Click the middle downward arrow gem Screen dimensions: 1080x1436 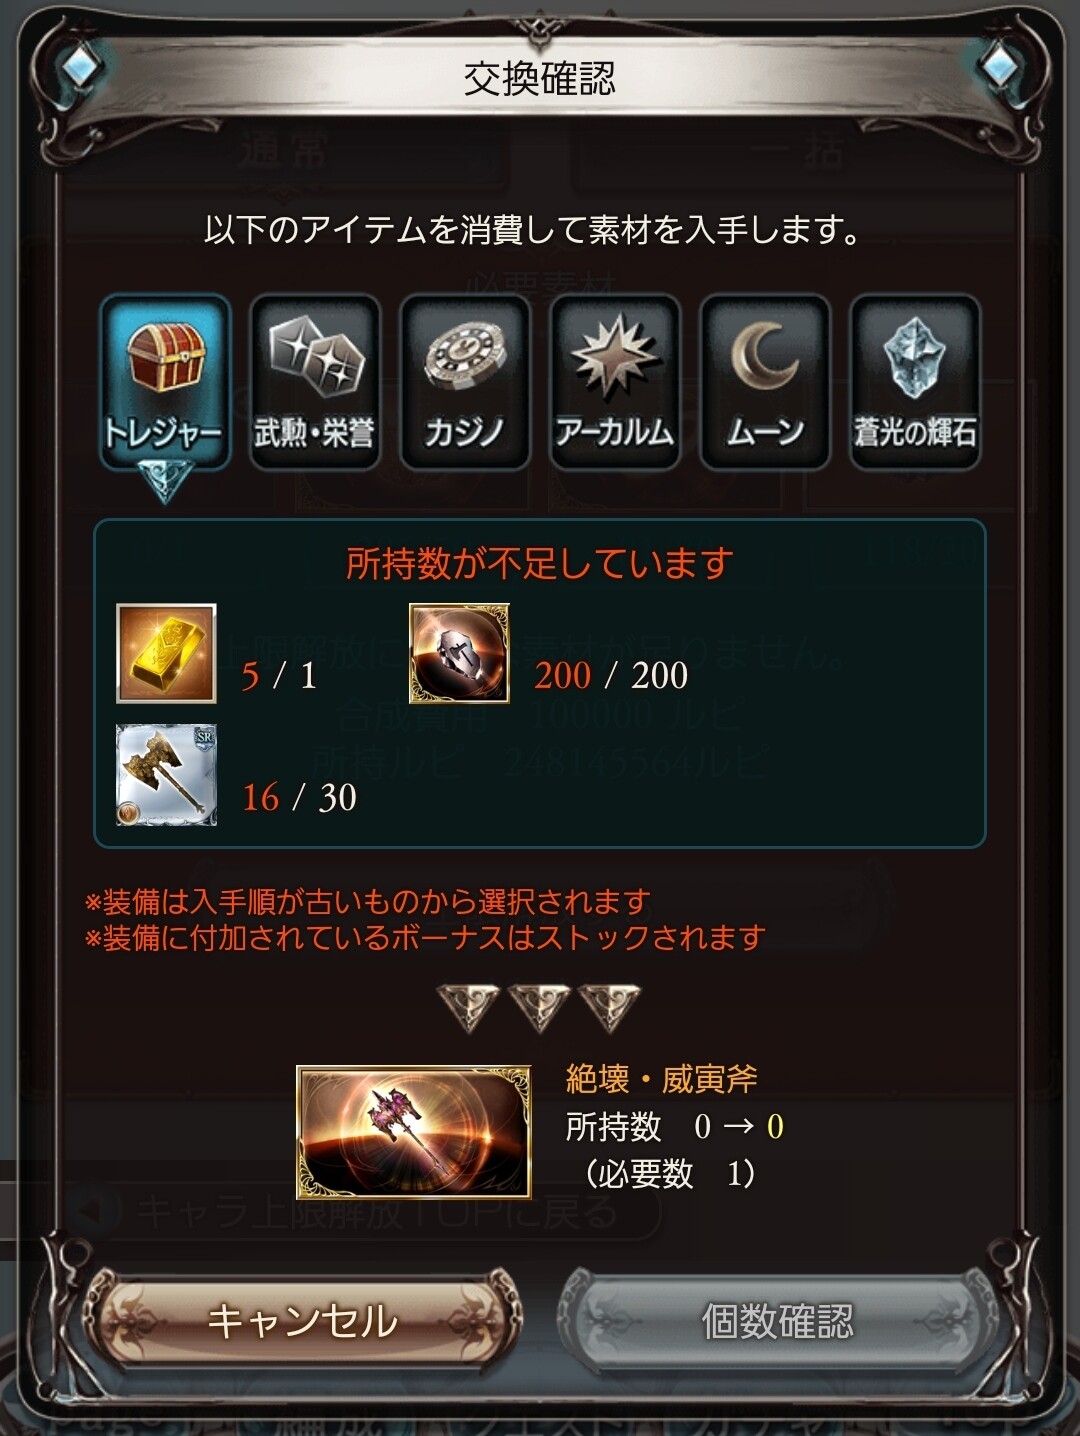click(539, 1008)
